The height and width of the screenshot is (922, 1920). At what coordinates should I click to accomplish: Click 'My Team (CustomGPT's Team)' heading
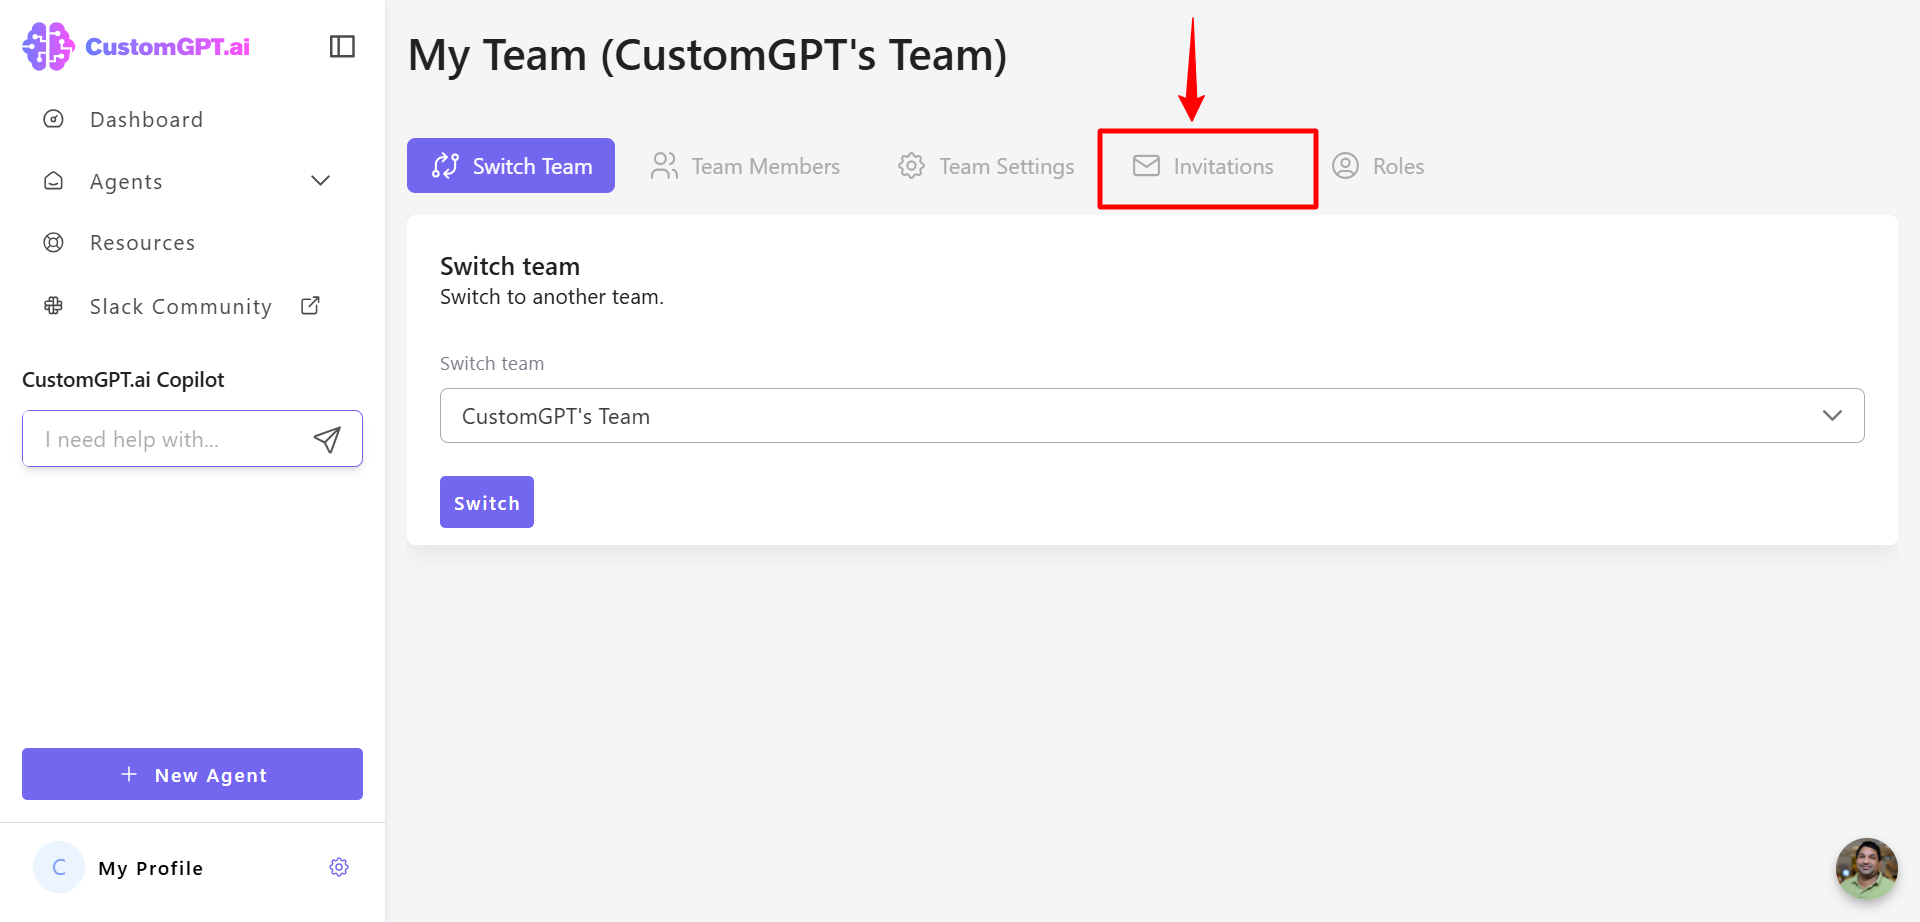pyautogui.click(x=708, y=55)
